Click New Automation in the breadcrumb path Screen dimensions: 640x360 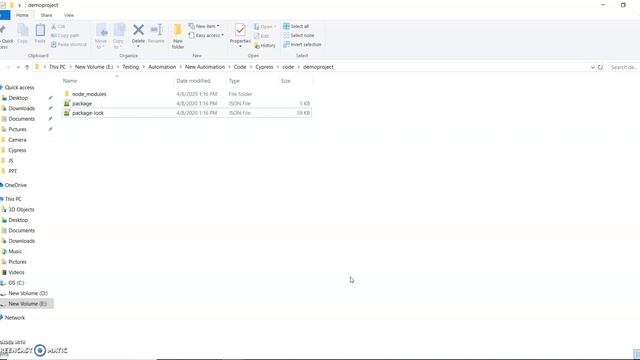(x=205, y=67)
